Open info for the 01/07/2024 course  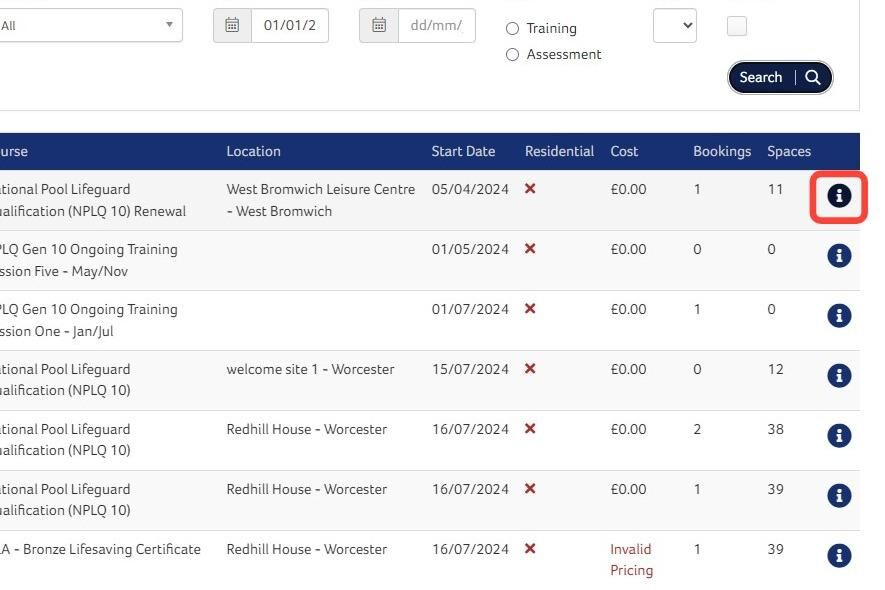(x=839, y=316)
